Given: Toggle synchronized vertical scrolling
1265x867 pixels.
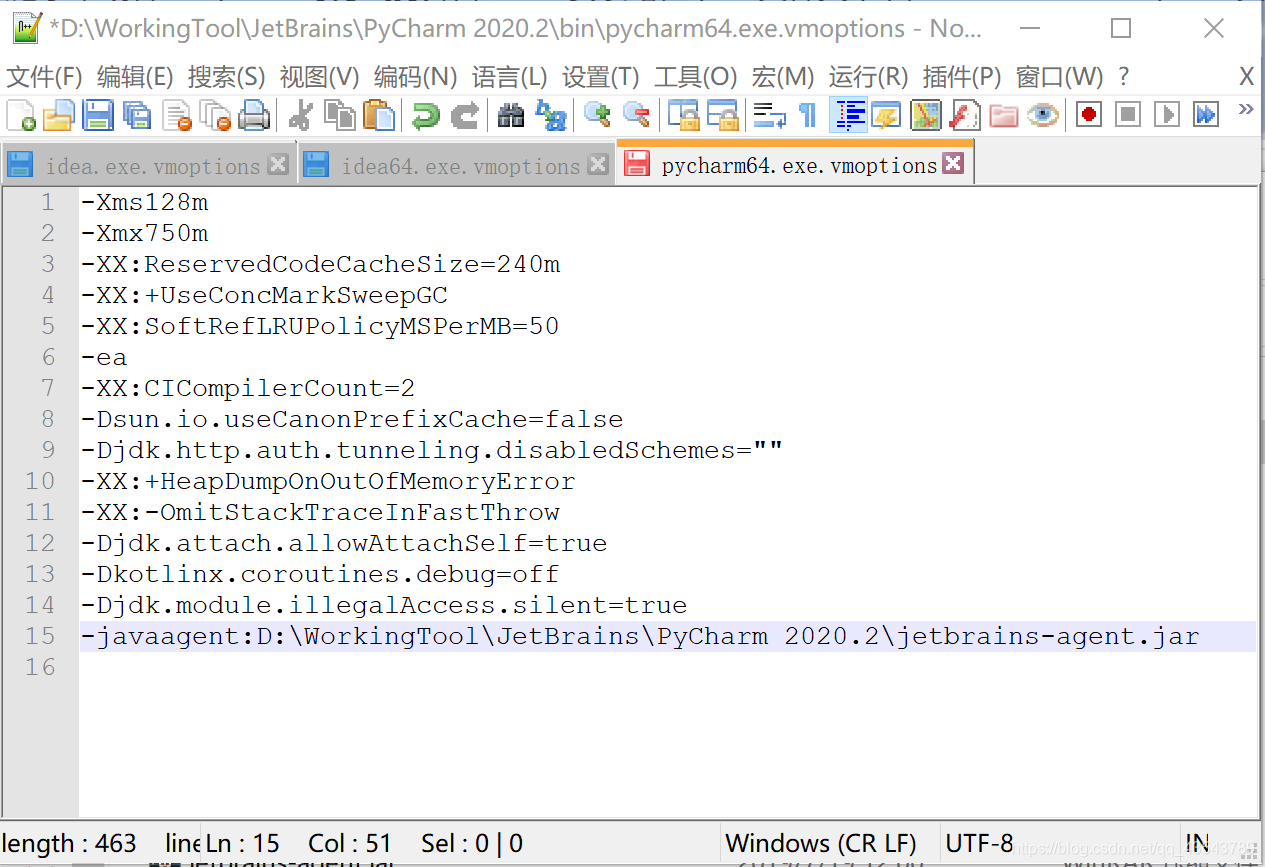Looking at the screenshot, I should tap(683, 115).
